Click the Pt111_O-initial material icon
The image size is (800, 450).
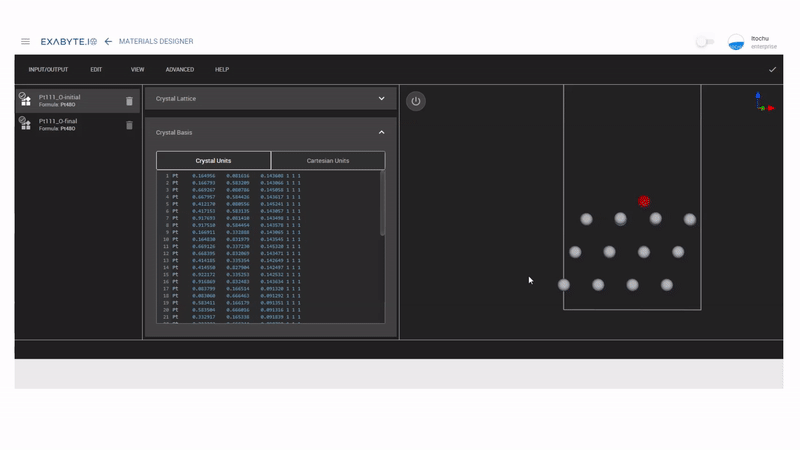[25, 99]
